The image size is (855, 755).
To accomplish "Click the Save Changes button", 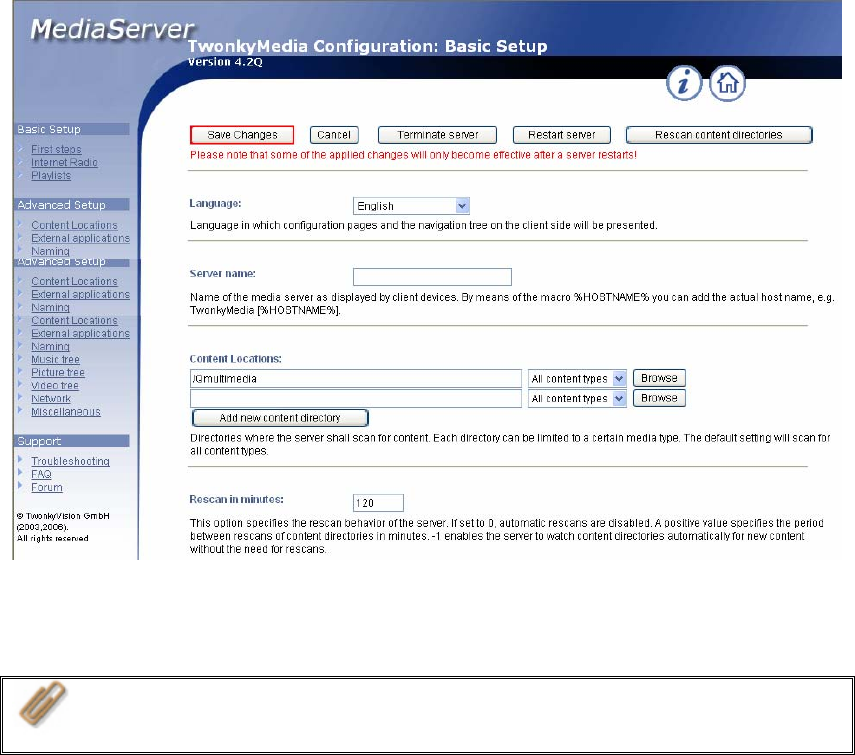I will pos(242,135).
